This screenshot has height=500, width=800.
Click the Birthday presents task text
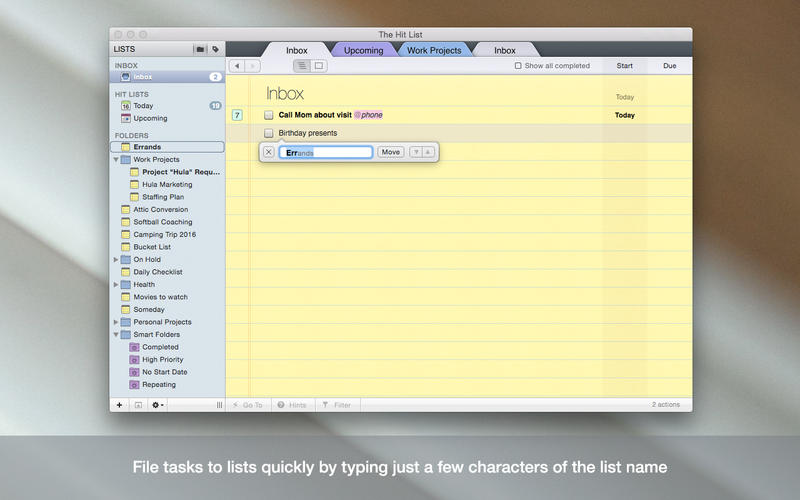click(x=308, y=133)
